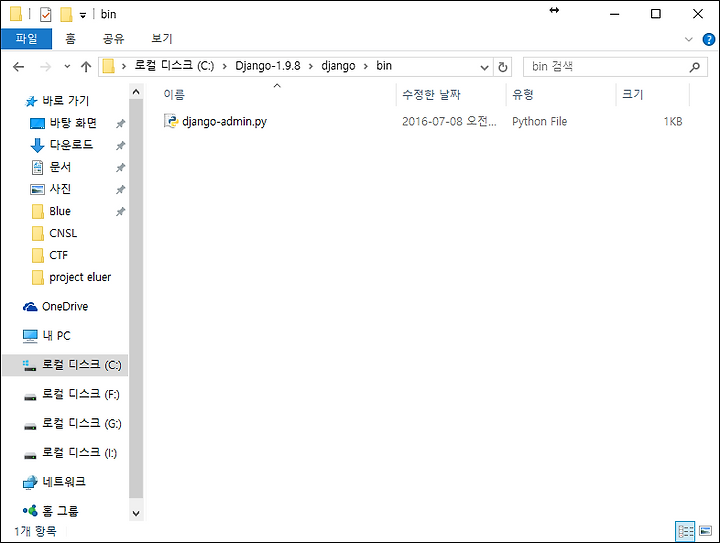The width and height of the screenshot is (720, 543).
Task: Open 문서 in the sidebar
Action: coord(60,167)
